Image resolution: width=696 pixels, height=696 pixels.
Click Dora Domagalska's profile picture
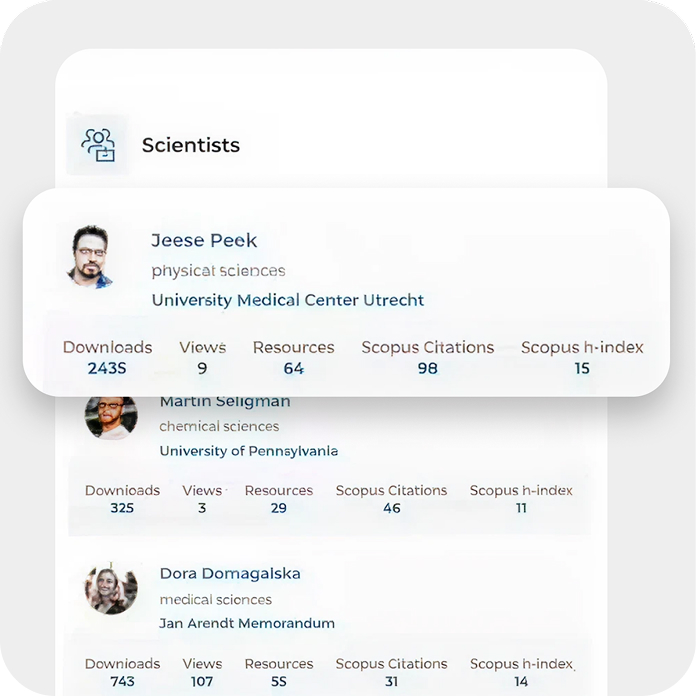click(x=110, y=588)
